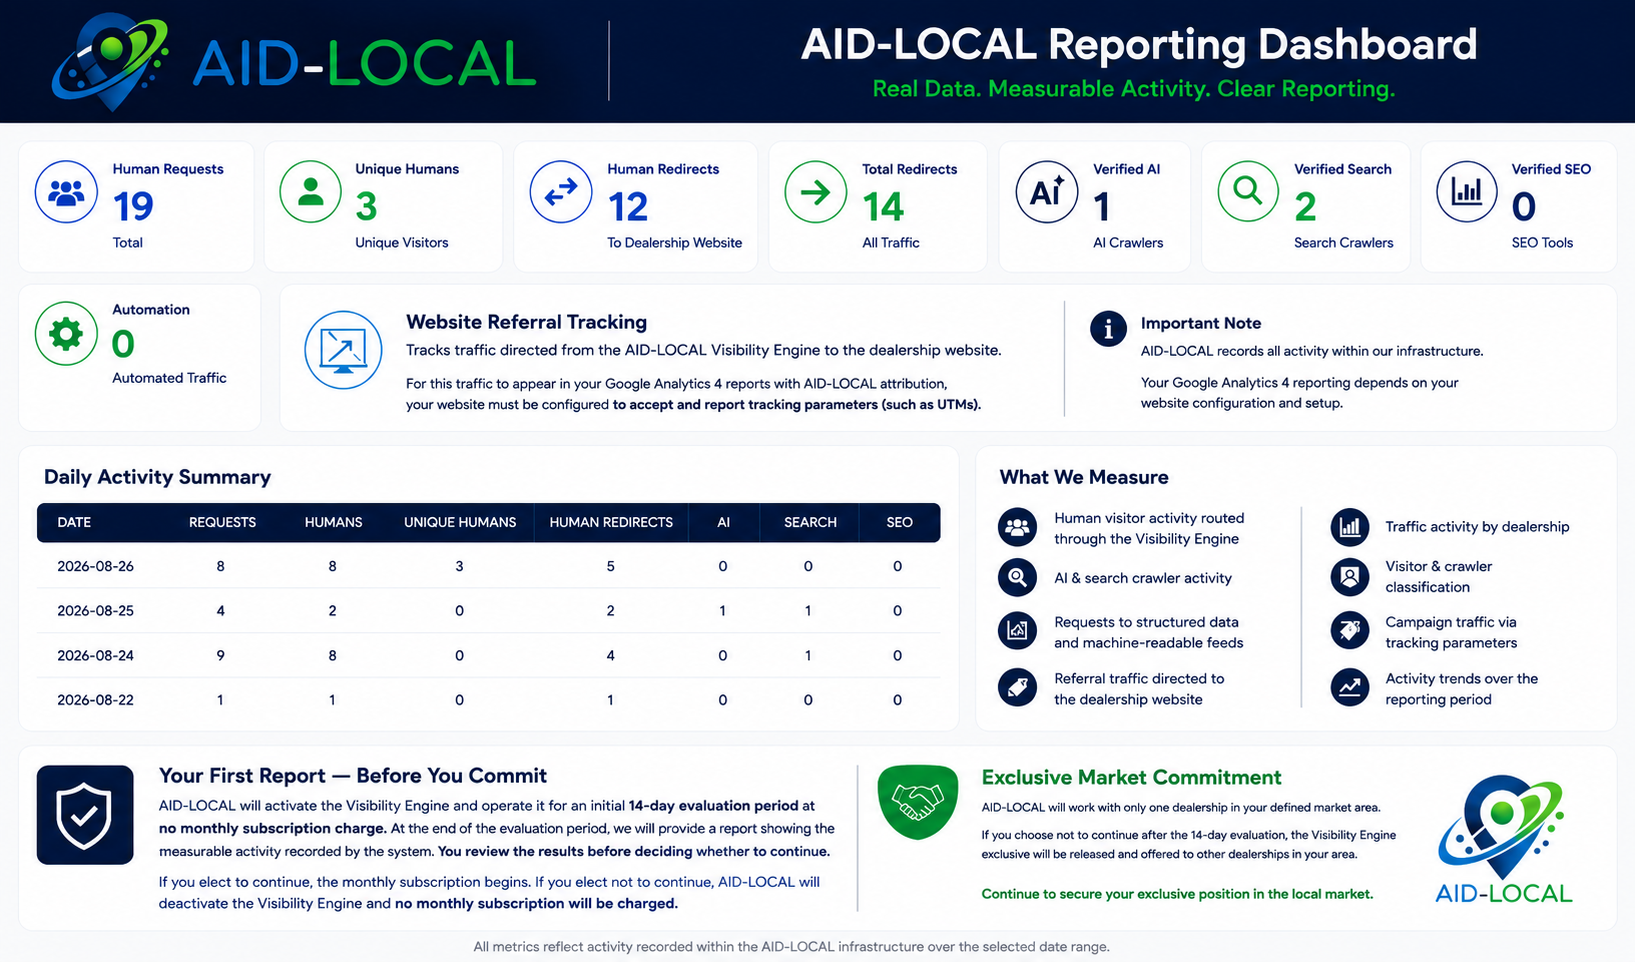Click the AID-LOCAL logo in the footer card
The image size is (1635, 962).
[1503, 839]
